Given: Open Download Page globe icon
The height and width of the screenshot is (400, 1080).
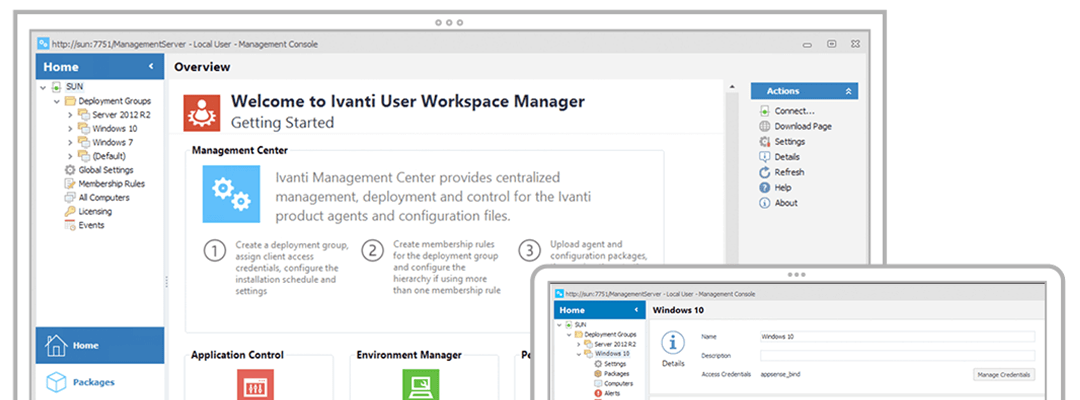Looking at the screenshot, I should tap(765, 126).
